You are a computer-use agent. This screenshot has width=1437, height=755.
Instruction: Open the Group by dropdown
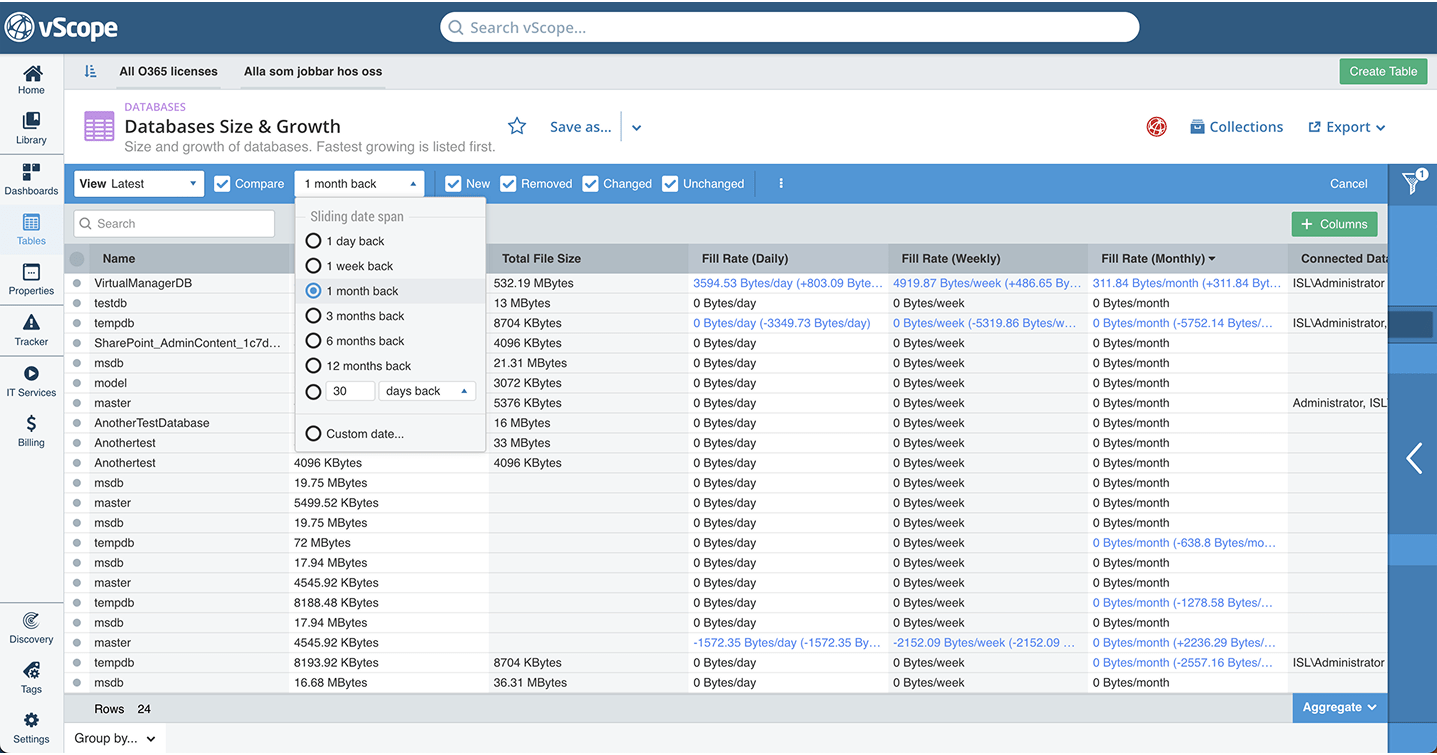(115, 739)
